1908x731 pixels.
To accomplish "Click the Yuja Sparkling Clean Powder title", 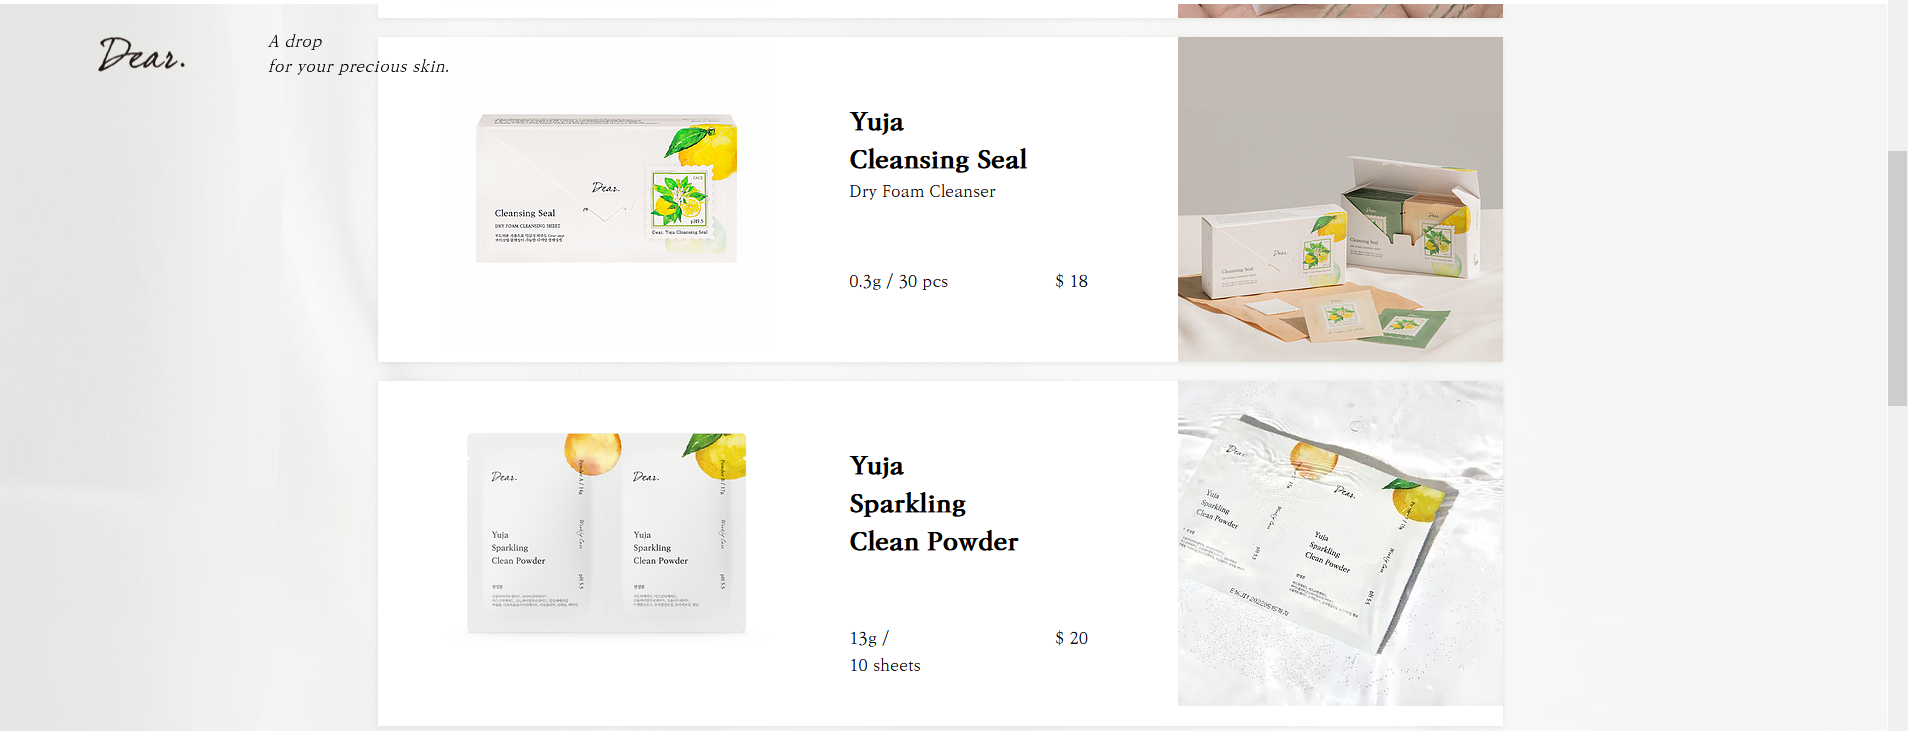I will coord(933,503).
